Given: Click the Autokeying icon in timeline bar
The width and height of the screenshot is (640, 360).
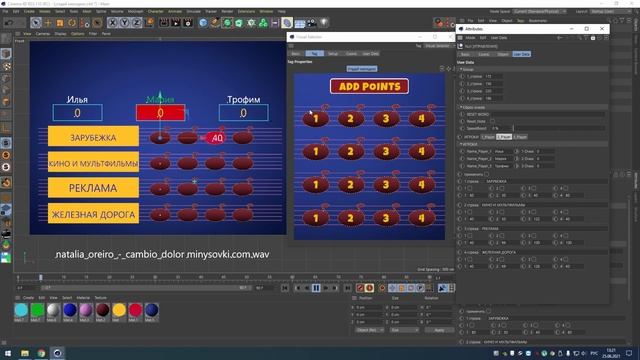Looking at the screenshot, I should [369, 288].
